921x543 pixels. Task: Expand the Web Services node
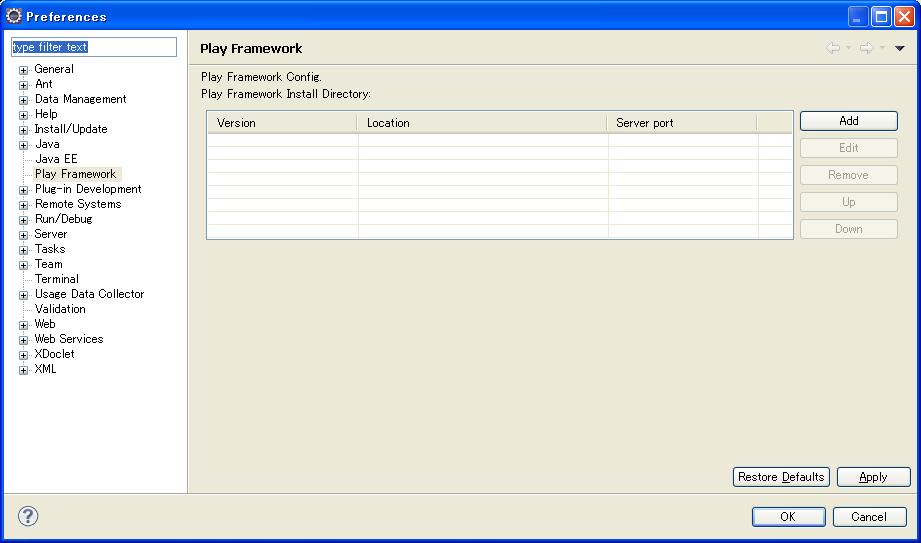click(x=23, y=340)
